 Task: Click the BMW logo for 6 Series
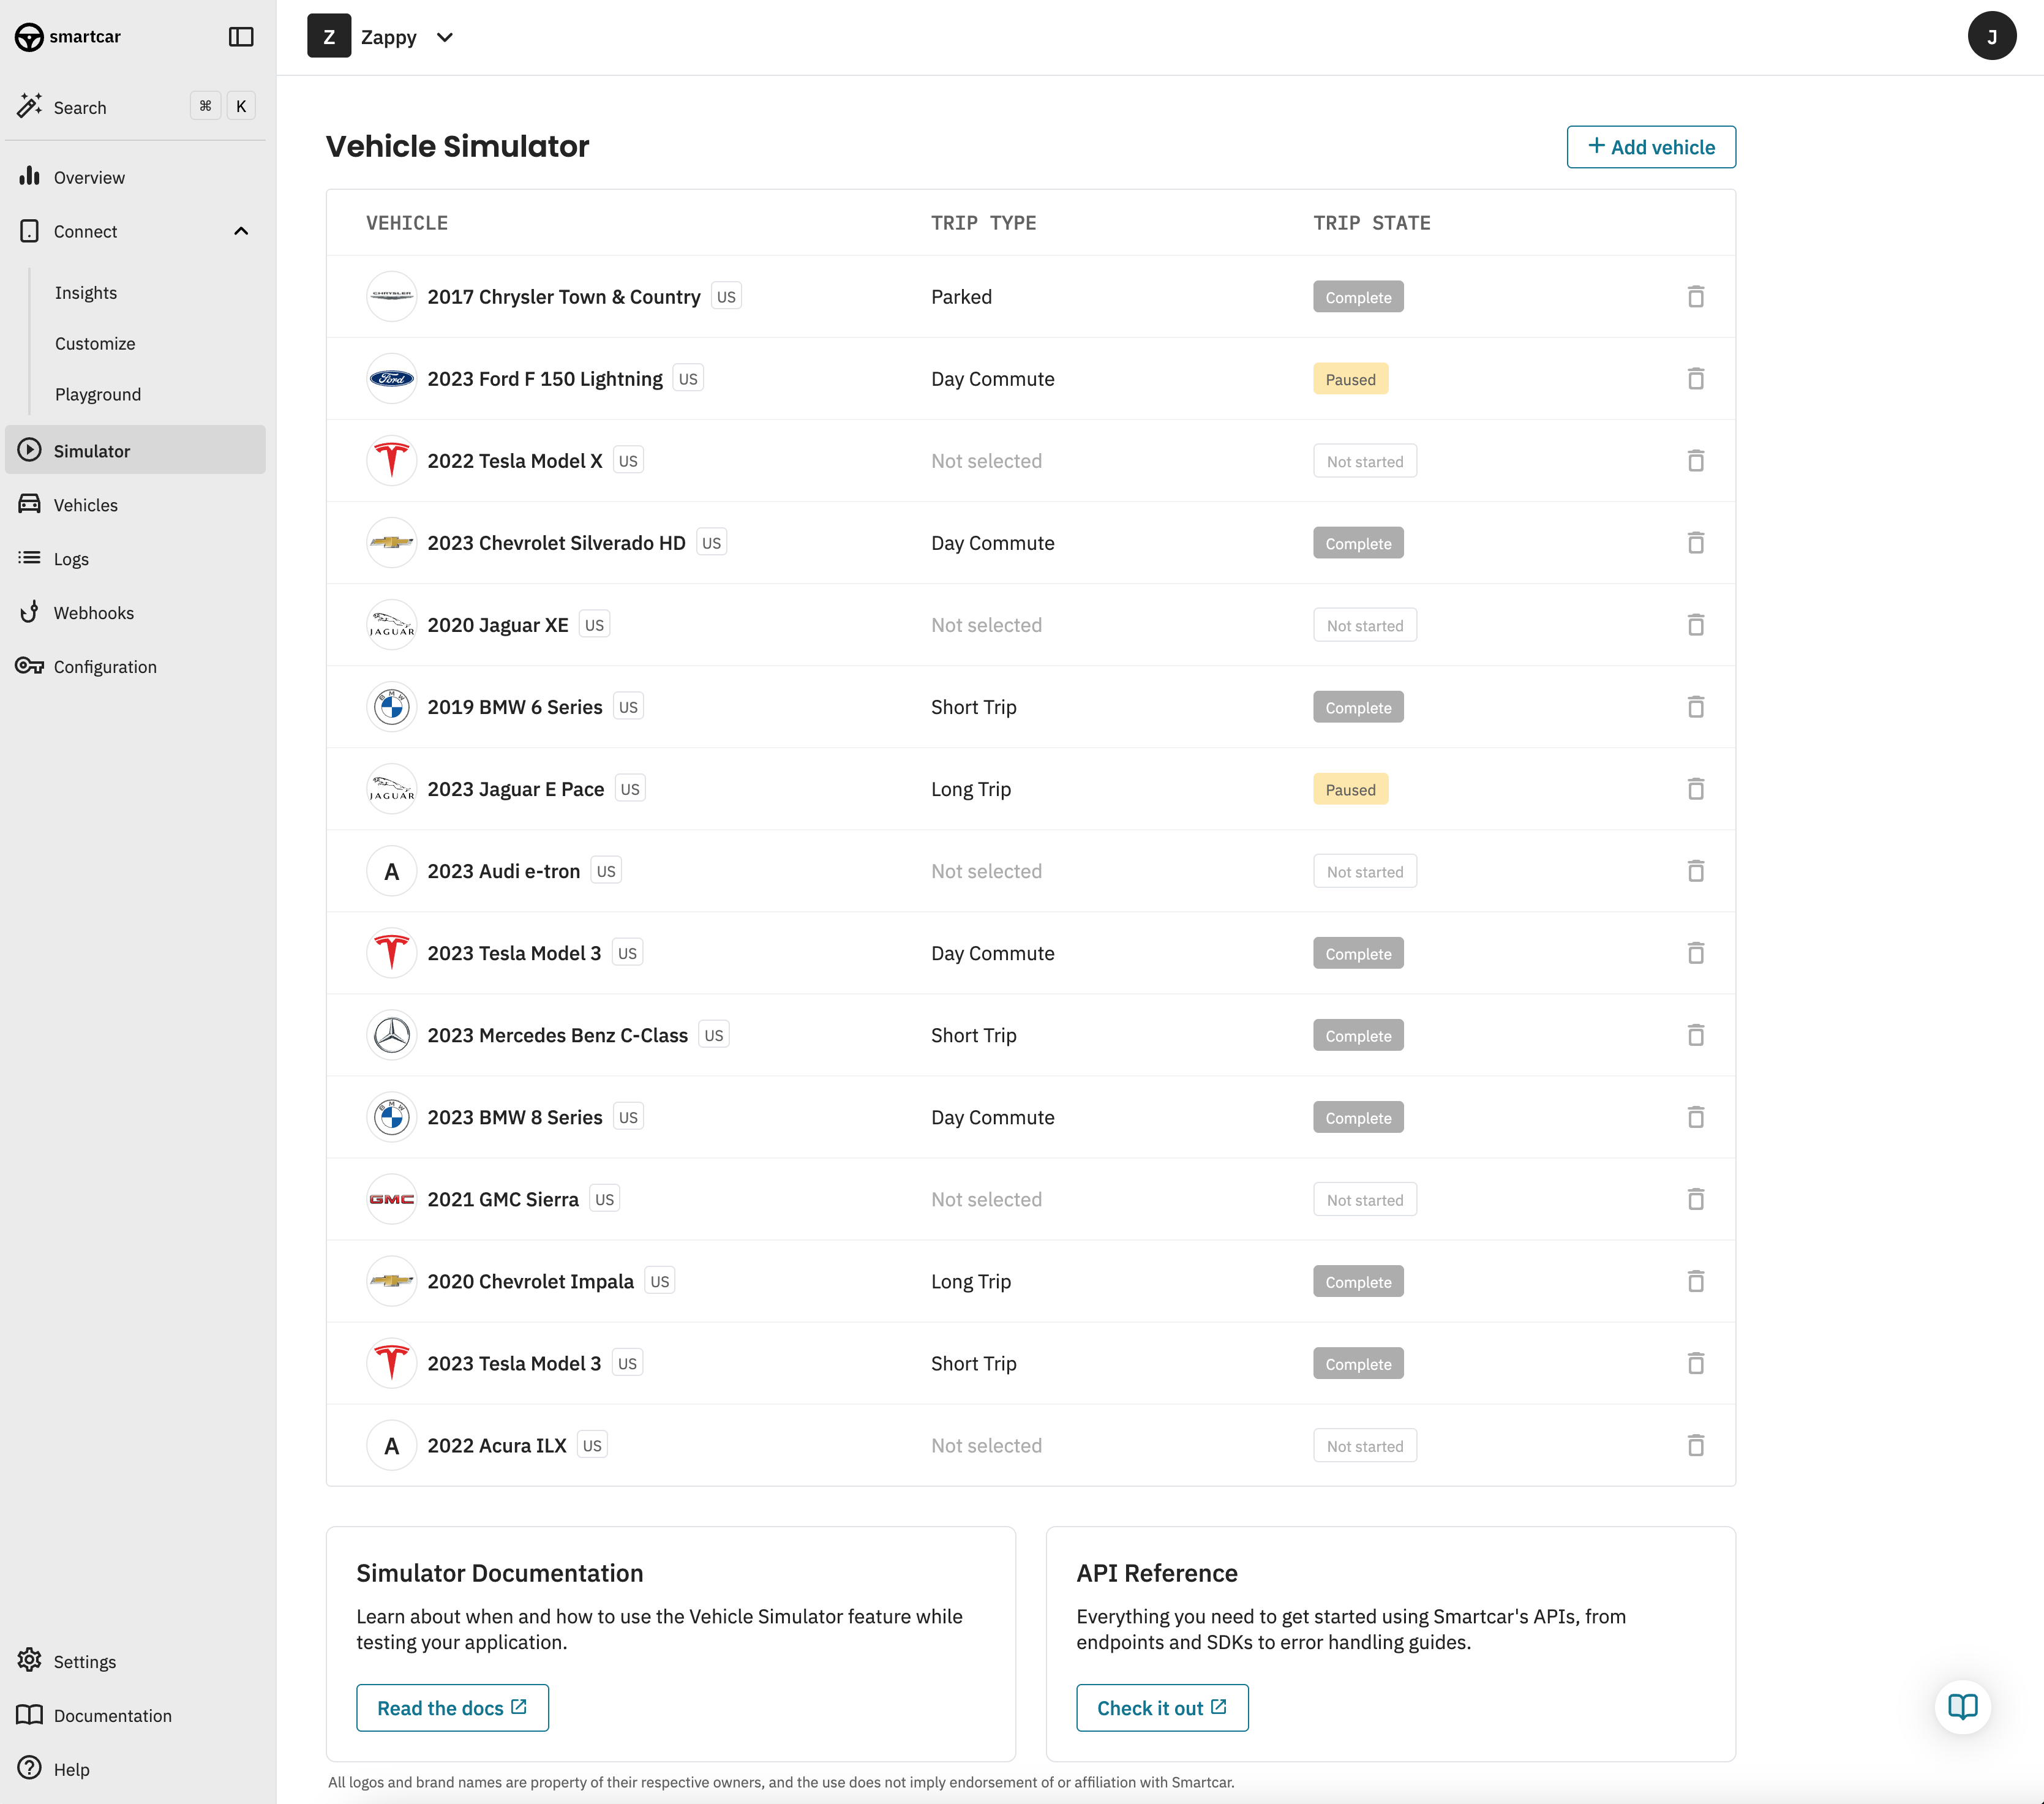tap(392, 707)
